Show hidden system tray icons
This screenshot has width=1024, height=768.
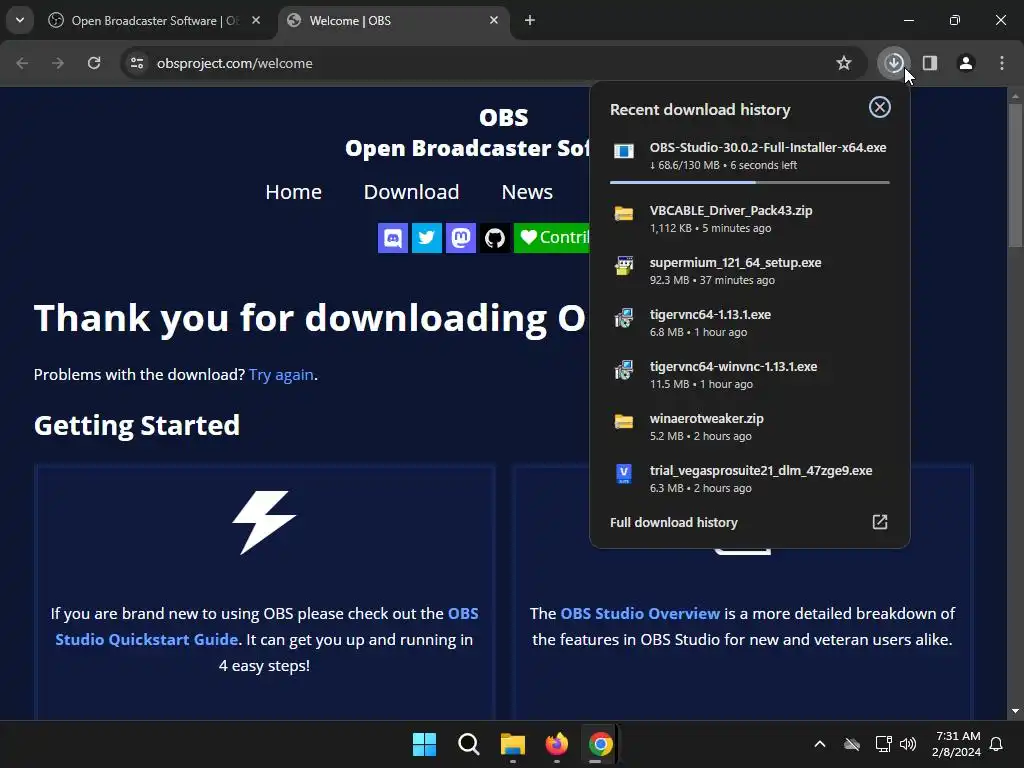[820, 744]
